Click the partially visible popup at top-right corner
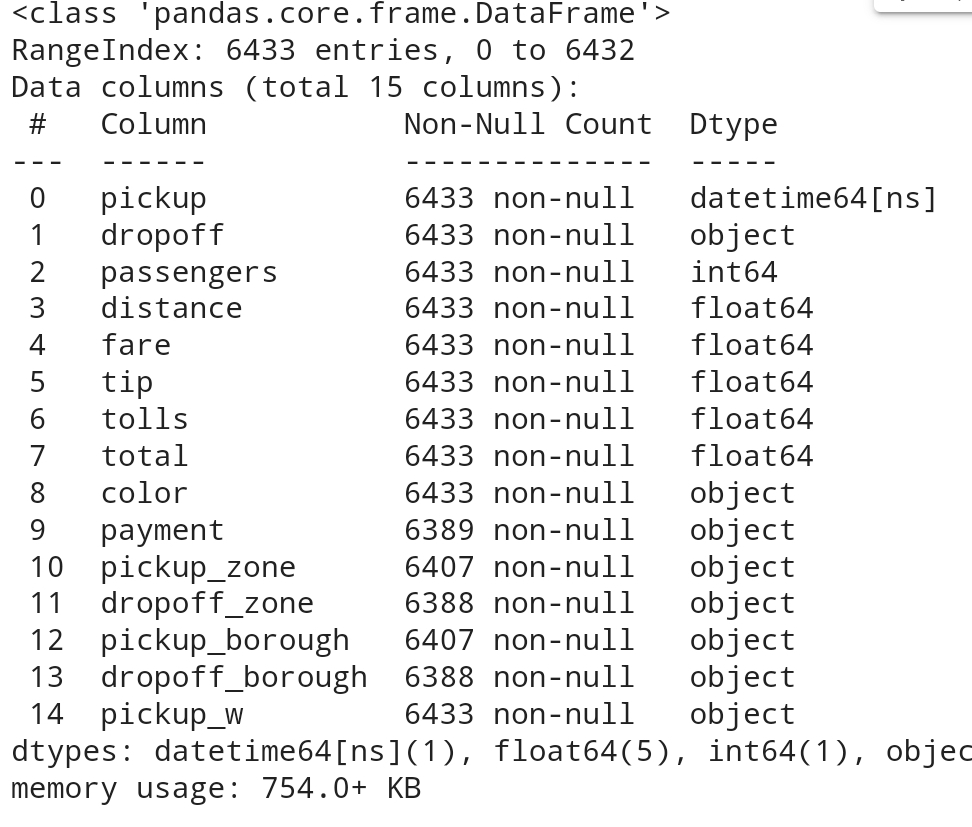This screenshot has height=827, width=972. pos(923,5)
